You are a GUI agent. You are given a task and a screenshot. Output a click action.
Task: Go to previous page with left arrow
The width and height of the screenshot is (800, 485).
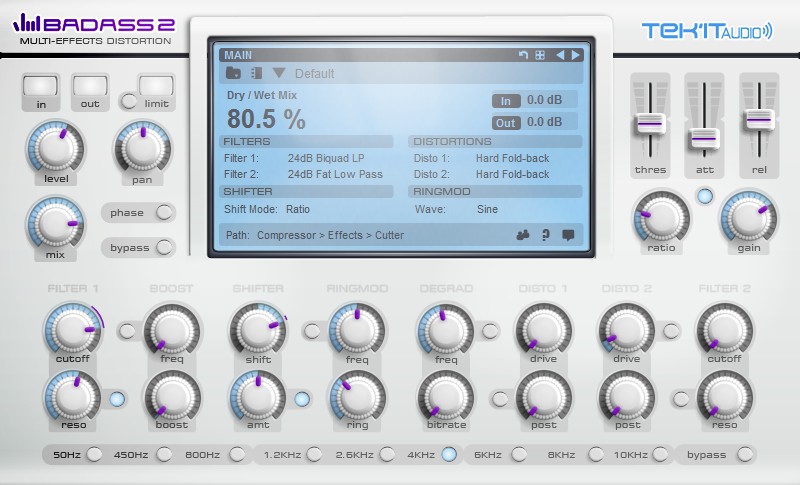tap(560, 55)
